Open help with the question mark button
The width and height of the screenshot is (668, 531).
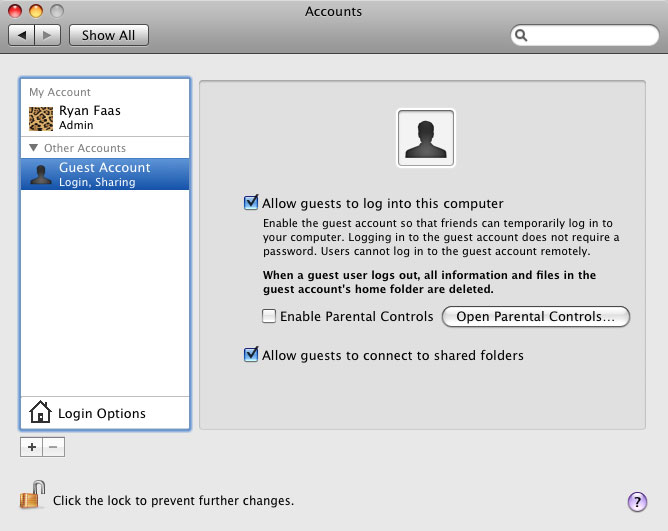(x=635, y=501)
